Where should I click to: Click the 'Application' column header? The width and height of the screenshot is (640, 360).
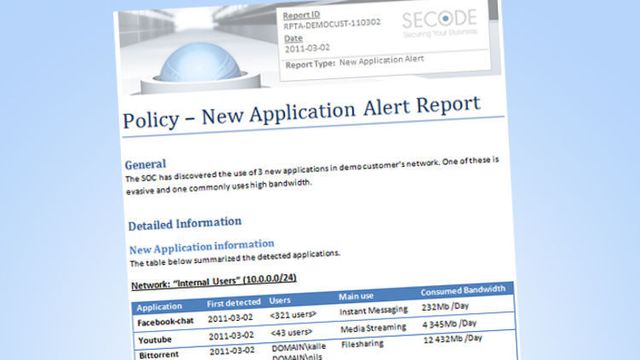[159, 307]
